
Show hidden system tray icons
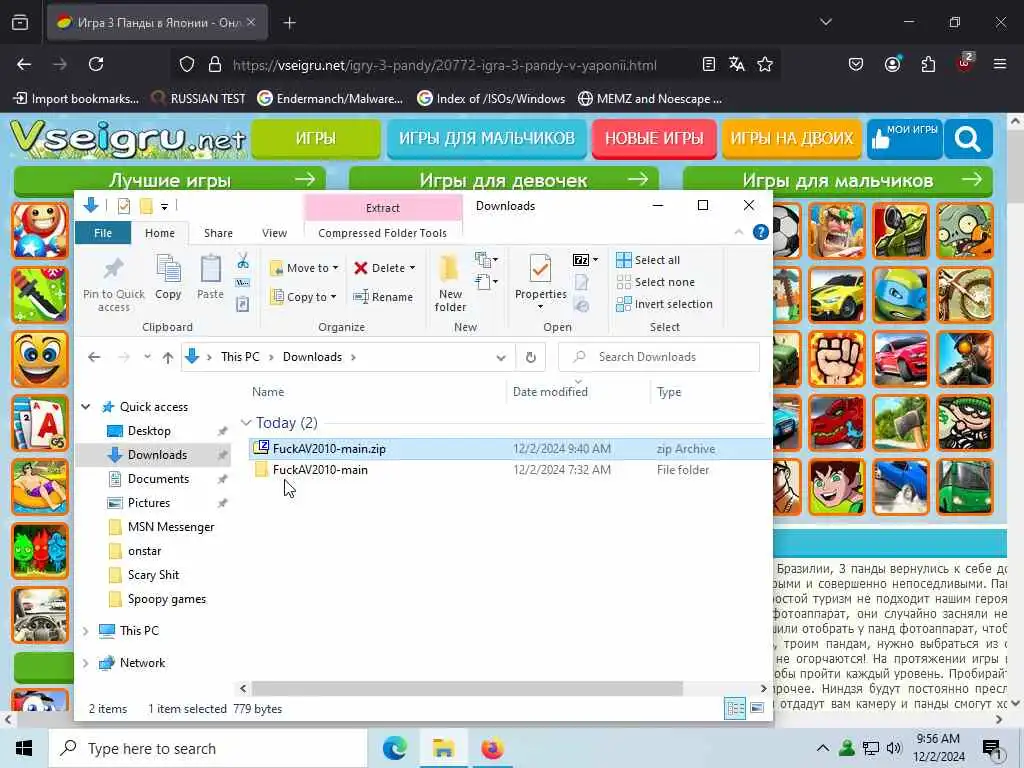point(822,748)
